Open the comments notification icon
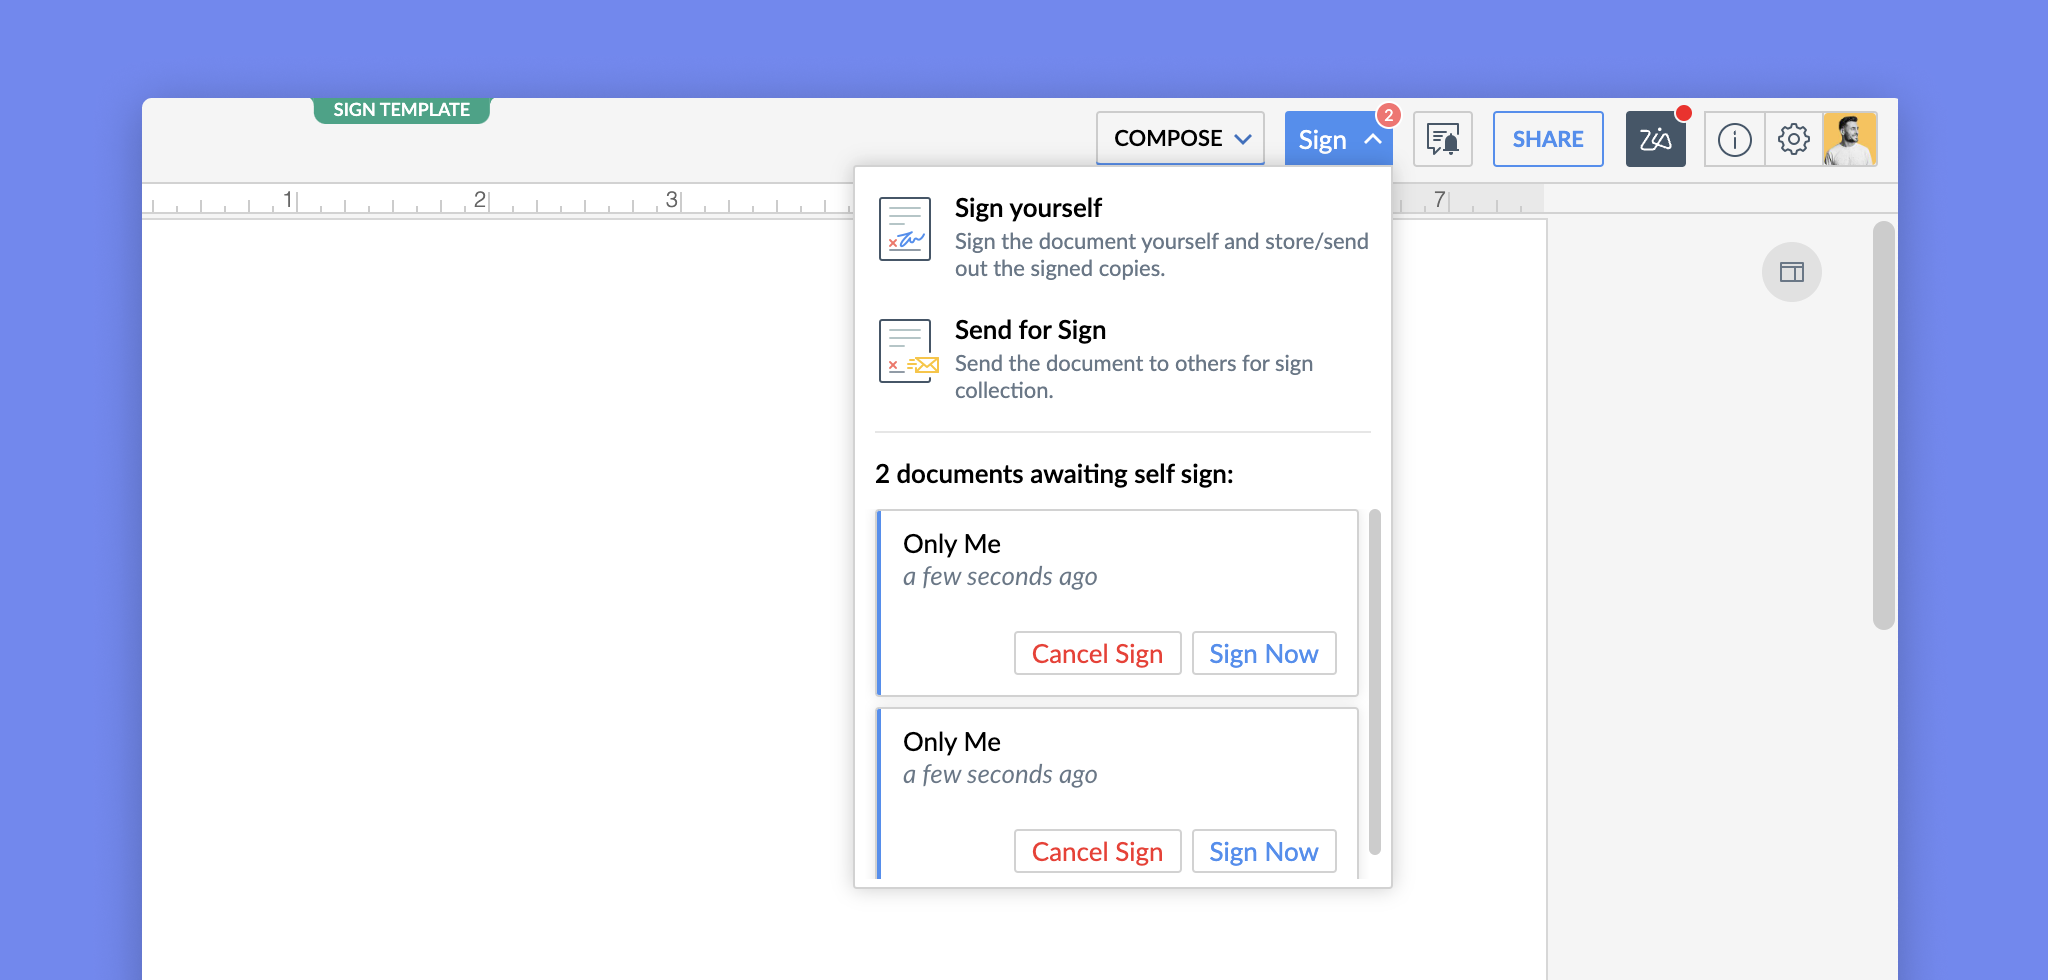 tap(1442, 139)
